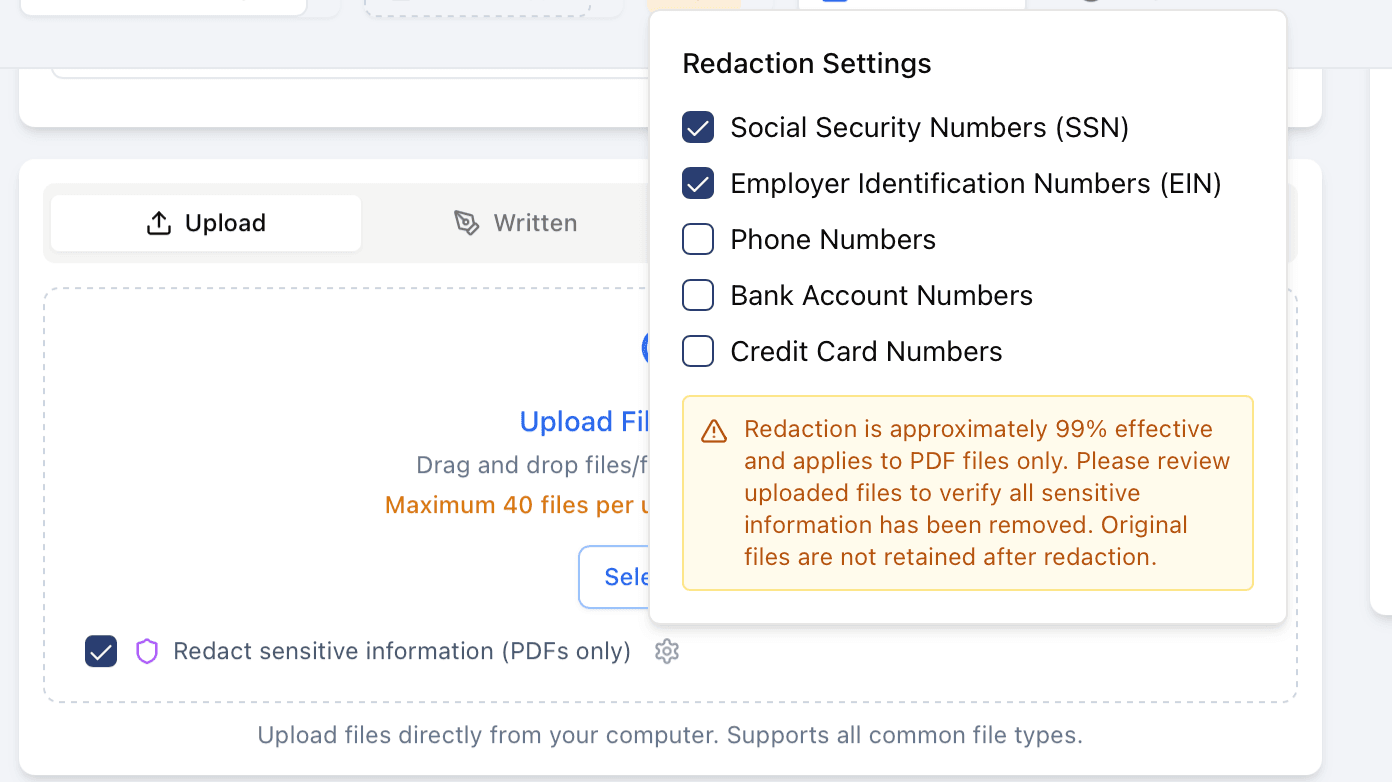Click the shield icon next to redact option
The image size is (1392, 782).
point(147,651)
